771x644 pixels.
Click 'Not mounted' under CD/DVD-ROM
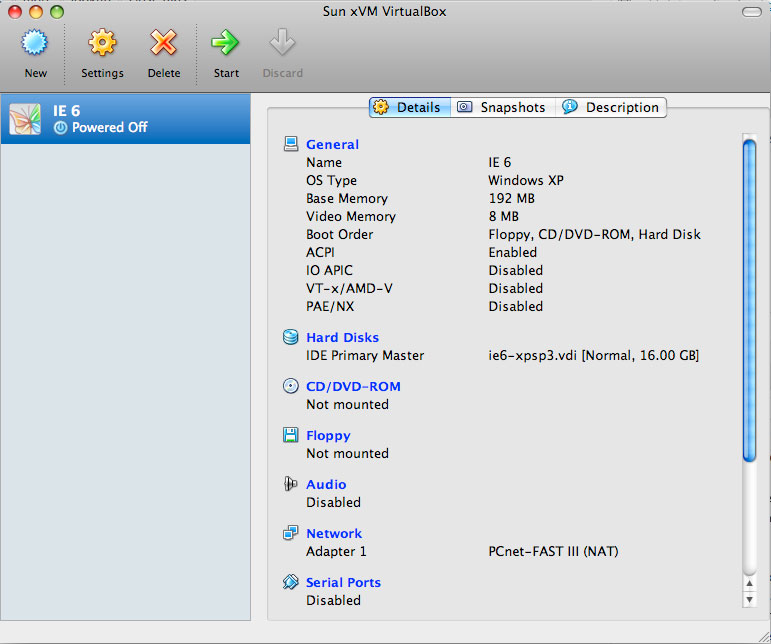[347, 405]
